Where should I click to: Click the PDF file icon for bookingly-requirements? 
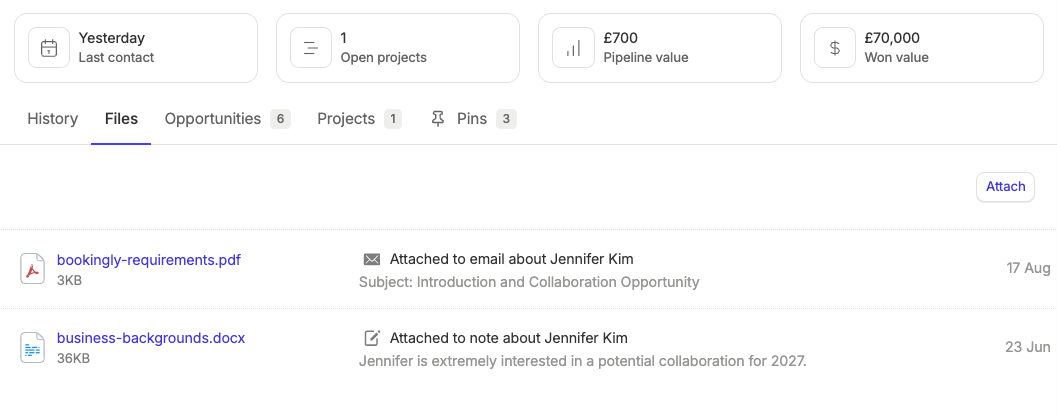(32, 269)
